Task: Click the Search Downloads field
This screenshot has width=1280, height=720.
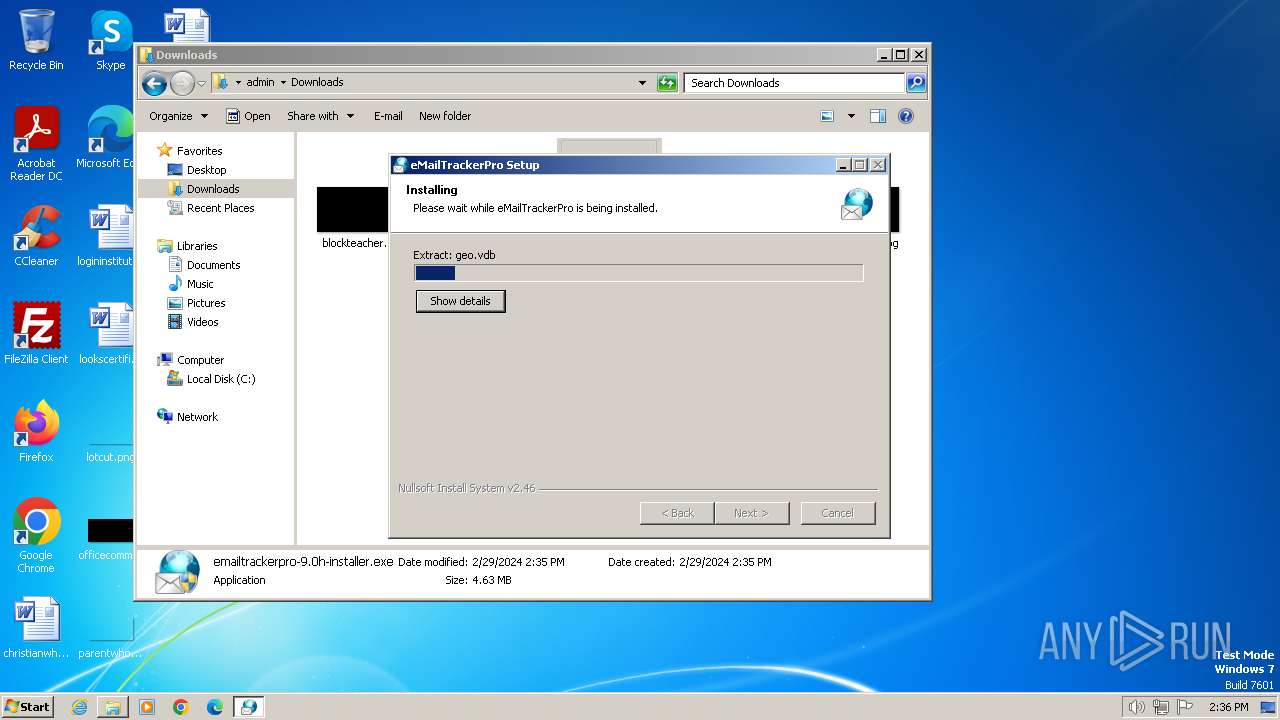Action: tap(794, 83)
